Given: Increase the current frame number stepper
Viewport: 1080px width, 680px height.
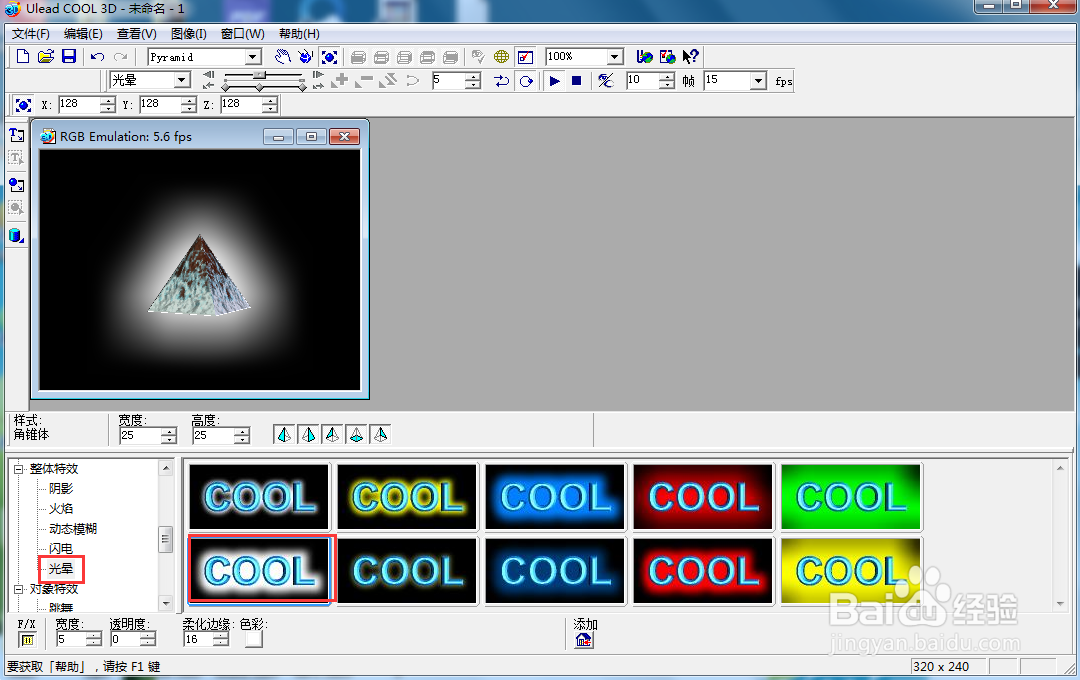Looking at the screenshot, I should pyautogui.click(x=472, y=76).
